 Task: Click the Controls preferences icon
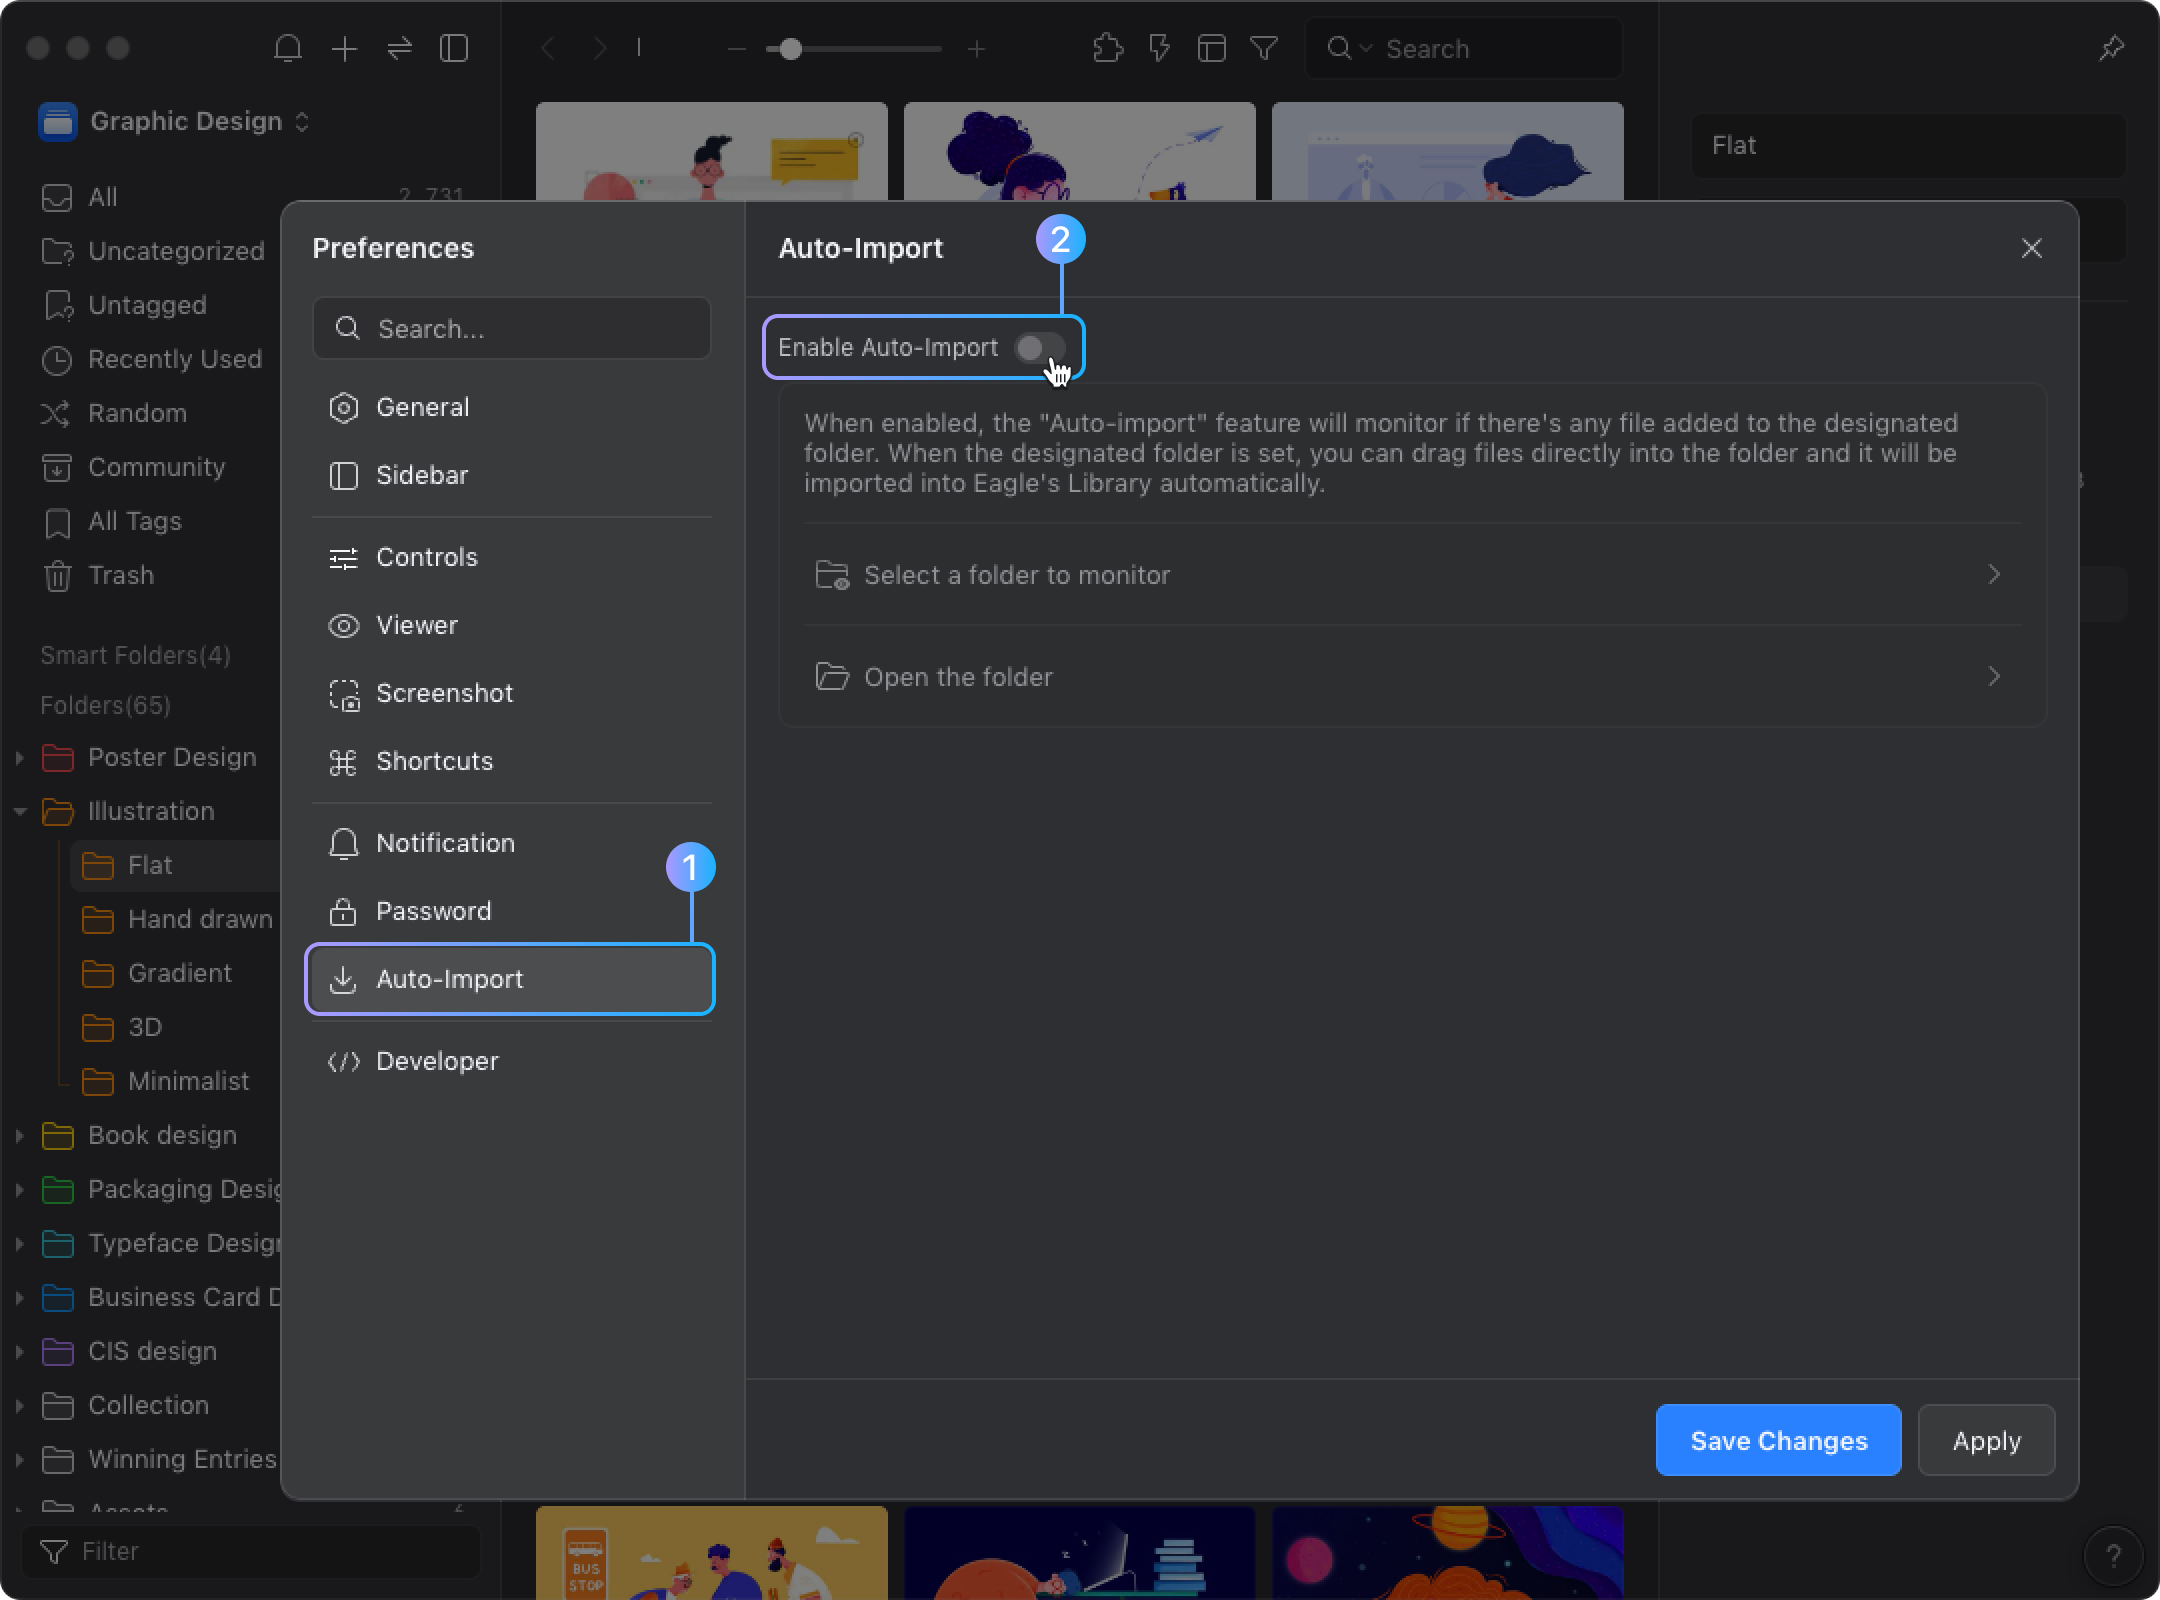[x=343, y=556]
